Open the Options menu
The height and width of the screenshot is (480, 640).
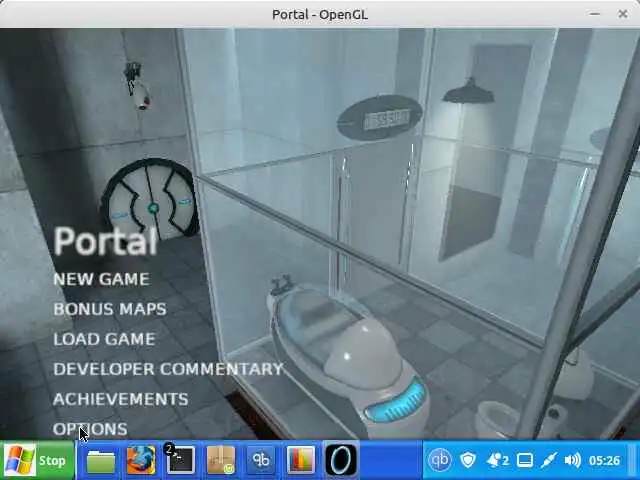point(90,429)
